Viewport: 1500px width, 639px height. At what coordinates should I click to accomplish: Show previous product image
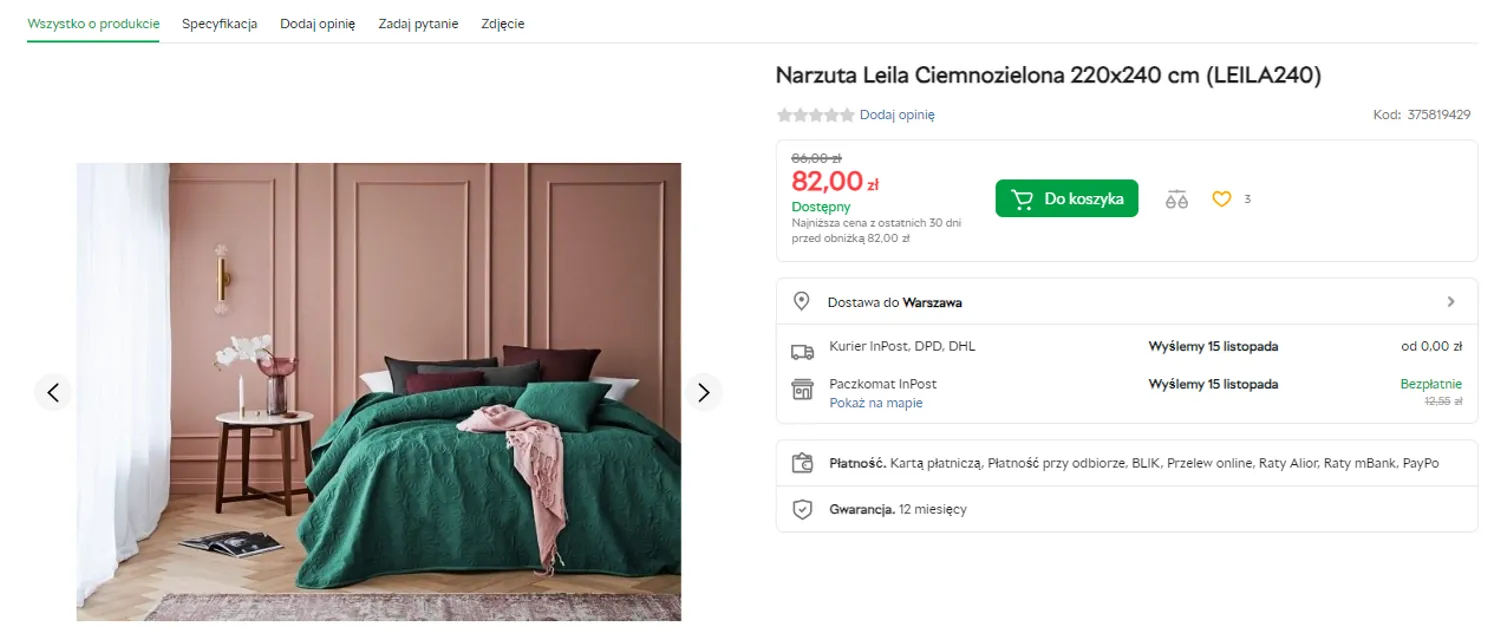click(53, 392)
